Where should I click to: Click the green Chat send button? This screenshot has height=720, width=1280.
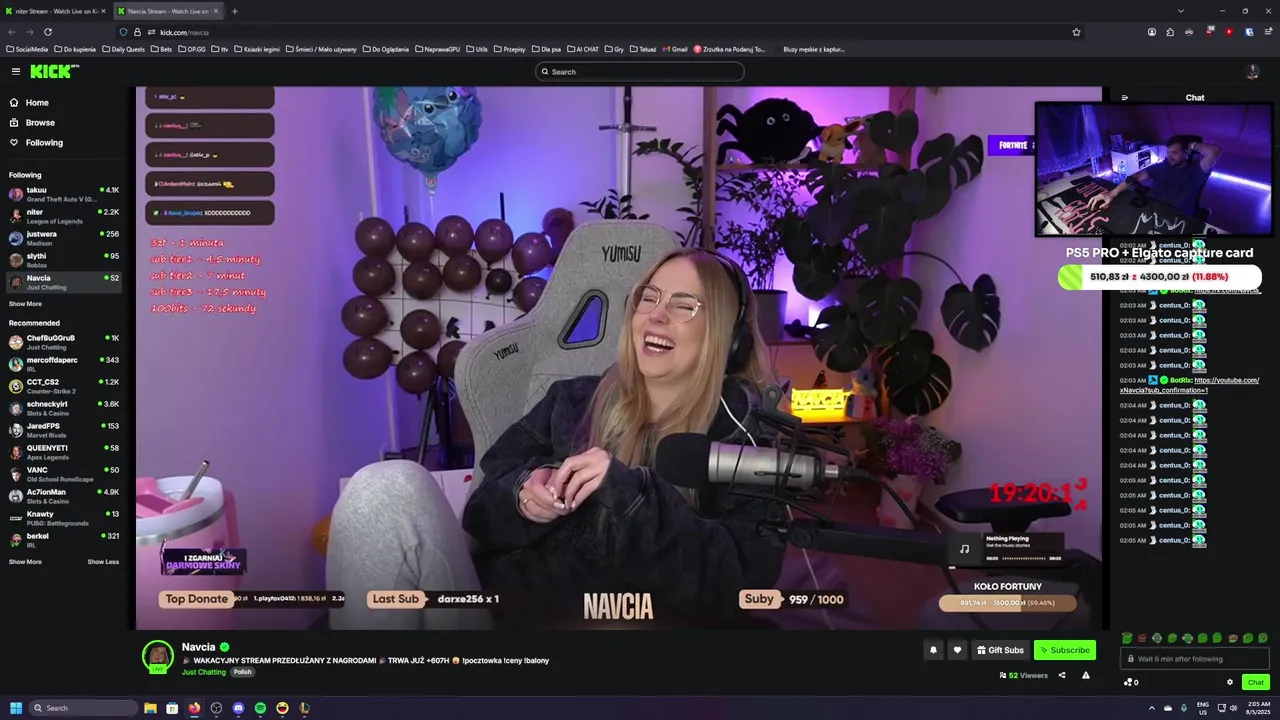pyautogui.click(x=1256, y=682)
